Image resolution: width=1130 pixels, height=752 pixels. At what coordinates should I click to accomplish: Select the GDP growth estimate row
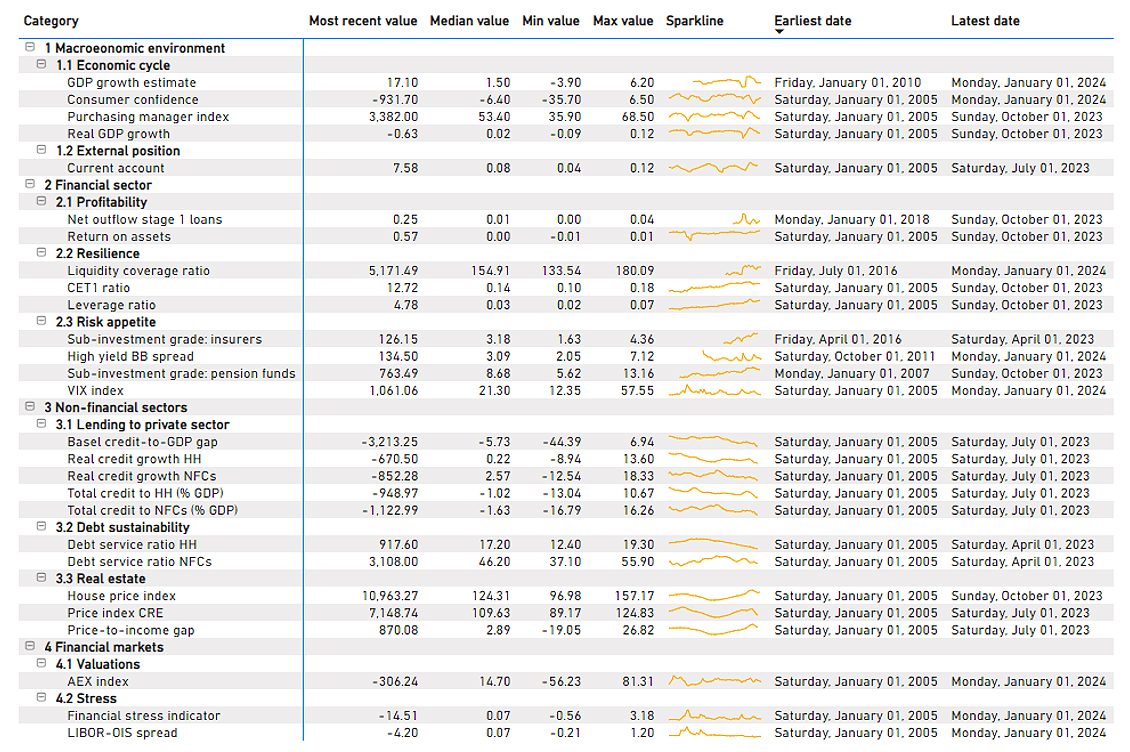click(x=566, y=82)
